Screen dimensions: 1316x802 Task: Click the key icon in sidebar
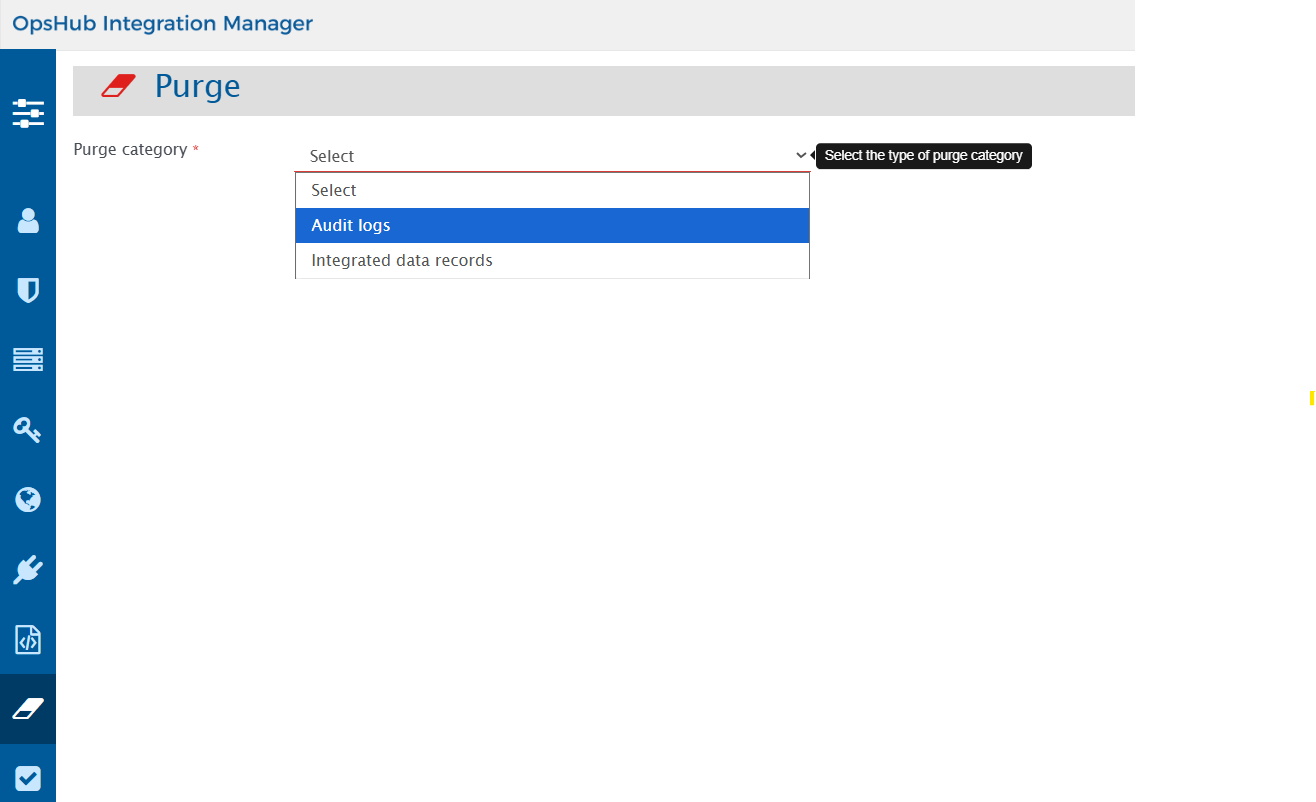(28, 430)
